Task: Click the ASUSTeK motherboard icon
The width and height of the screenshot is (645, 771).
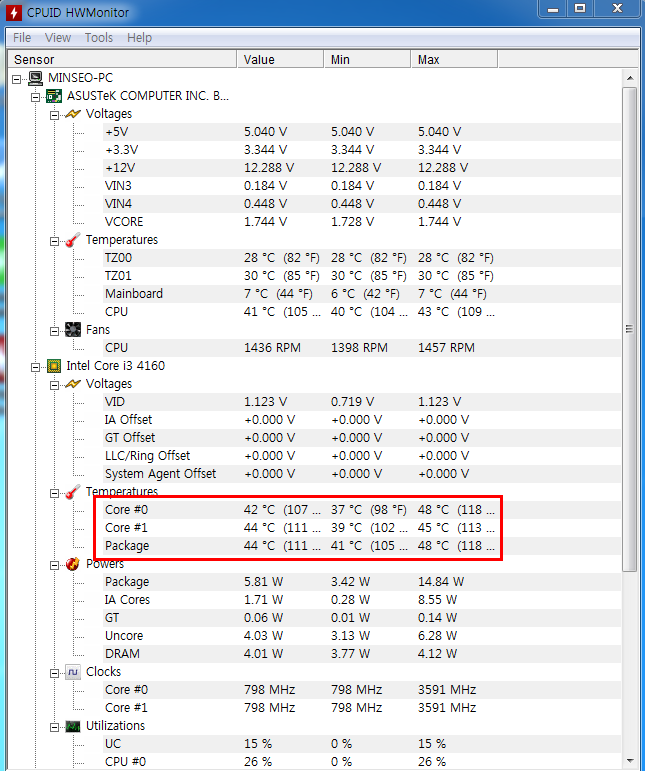Action: [x=54, y=96]
